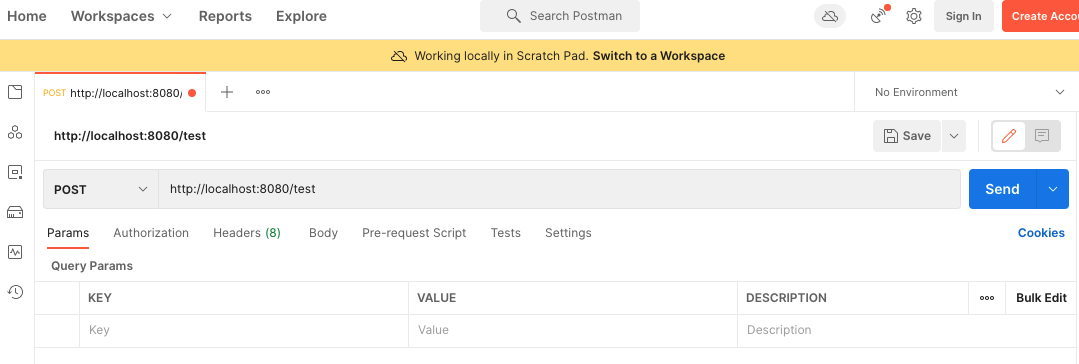The image size is (1079, 364).
Task: Open the settings gear icon
Action: (x=914, y=17)
